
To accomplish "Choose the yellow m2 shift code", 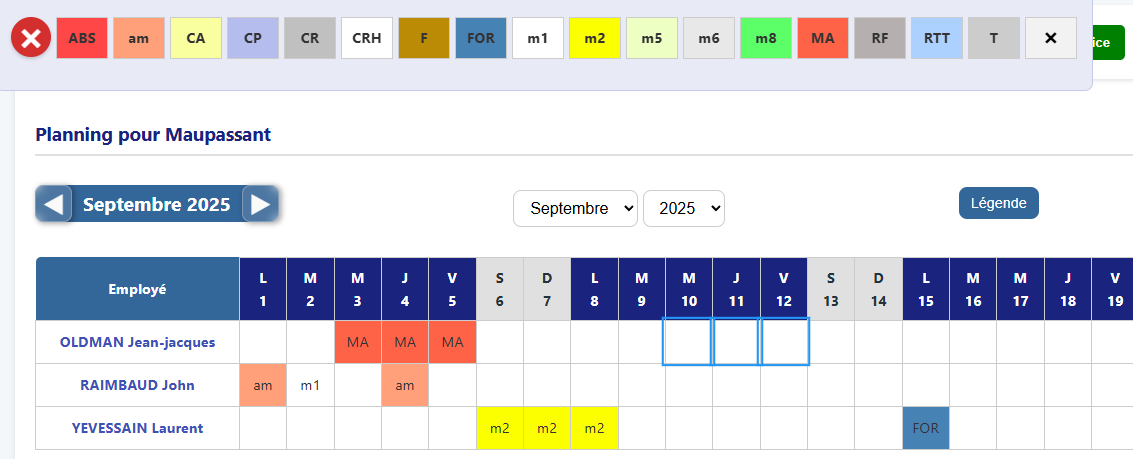I will pyautogui.click(x=595, y=38).
